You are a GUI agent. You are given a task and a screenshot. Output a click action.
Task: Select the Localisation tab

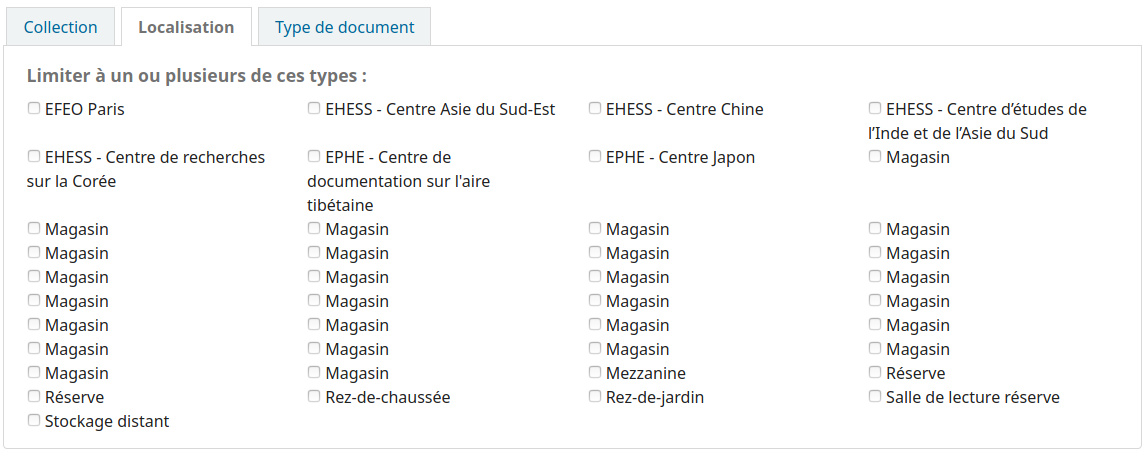pos(186,27)
